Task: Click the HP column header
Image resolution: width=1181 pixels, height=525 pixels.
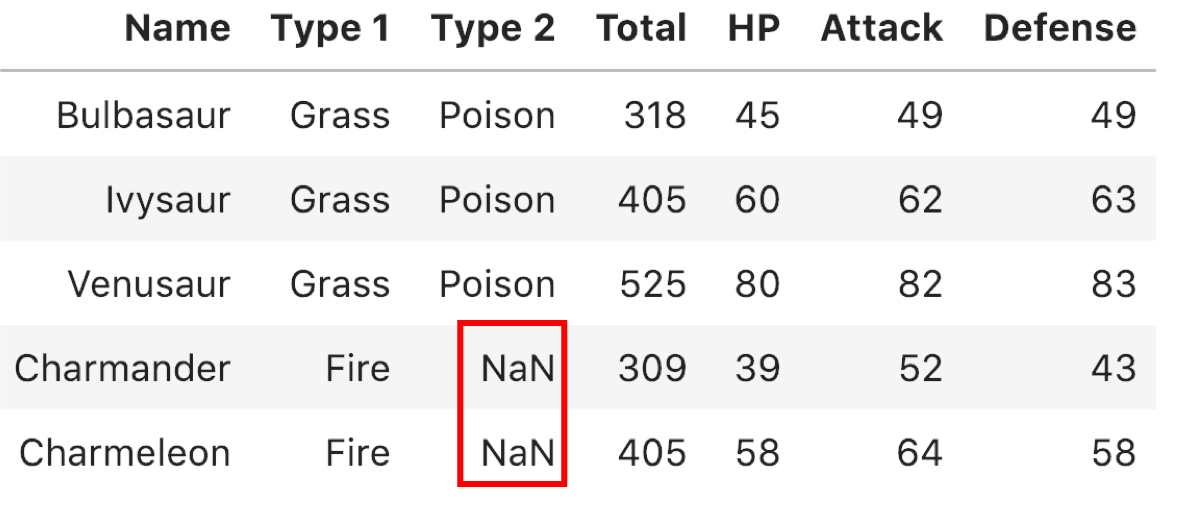Action: point(753,28)
